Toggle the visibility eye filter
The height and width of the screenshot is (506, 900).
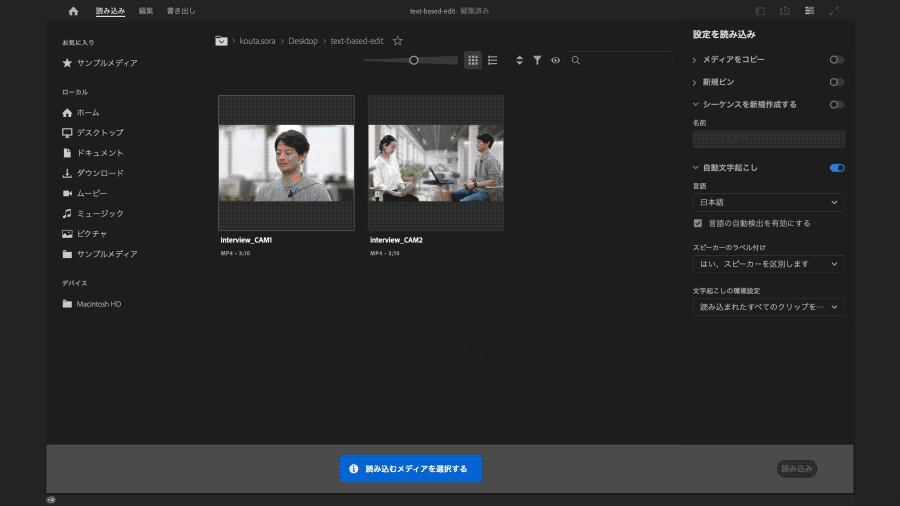(555, 60)
